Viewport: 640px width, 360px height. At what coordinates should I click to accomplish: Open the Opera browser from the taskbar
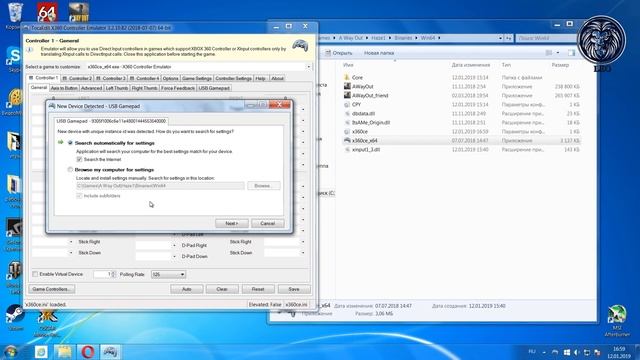[x=87, y=351]
